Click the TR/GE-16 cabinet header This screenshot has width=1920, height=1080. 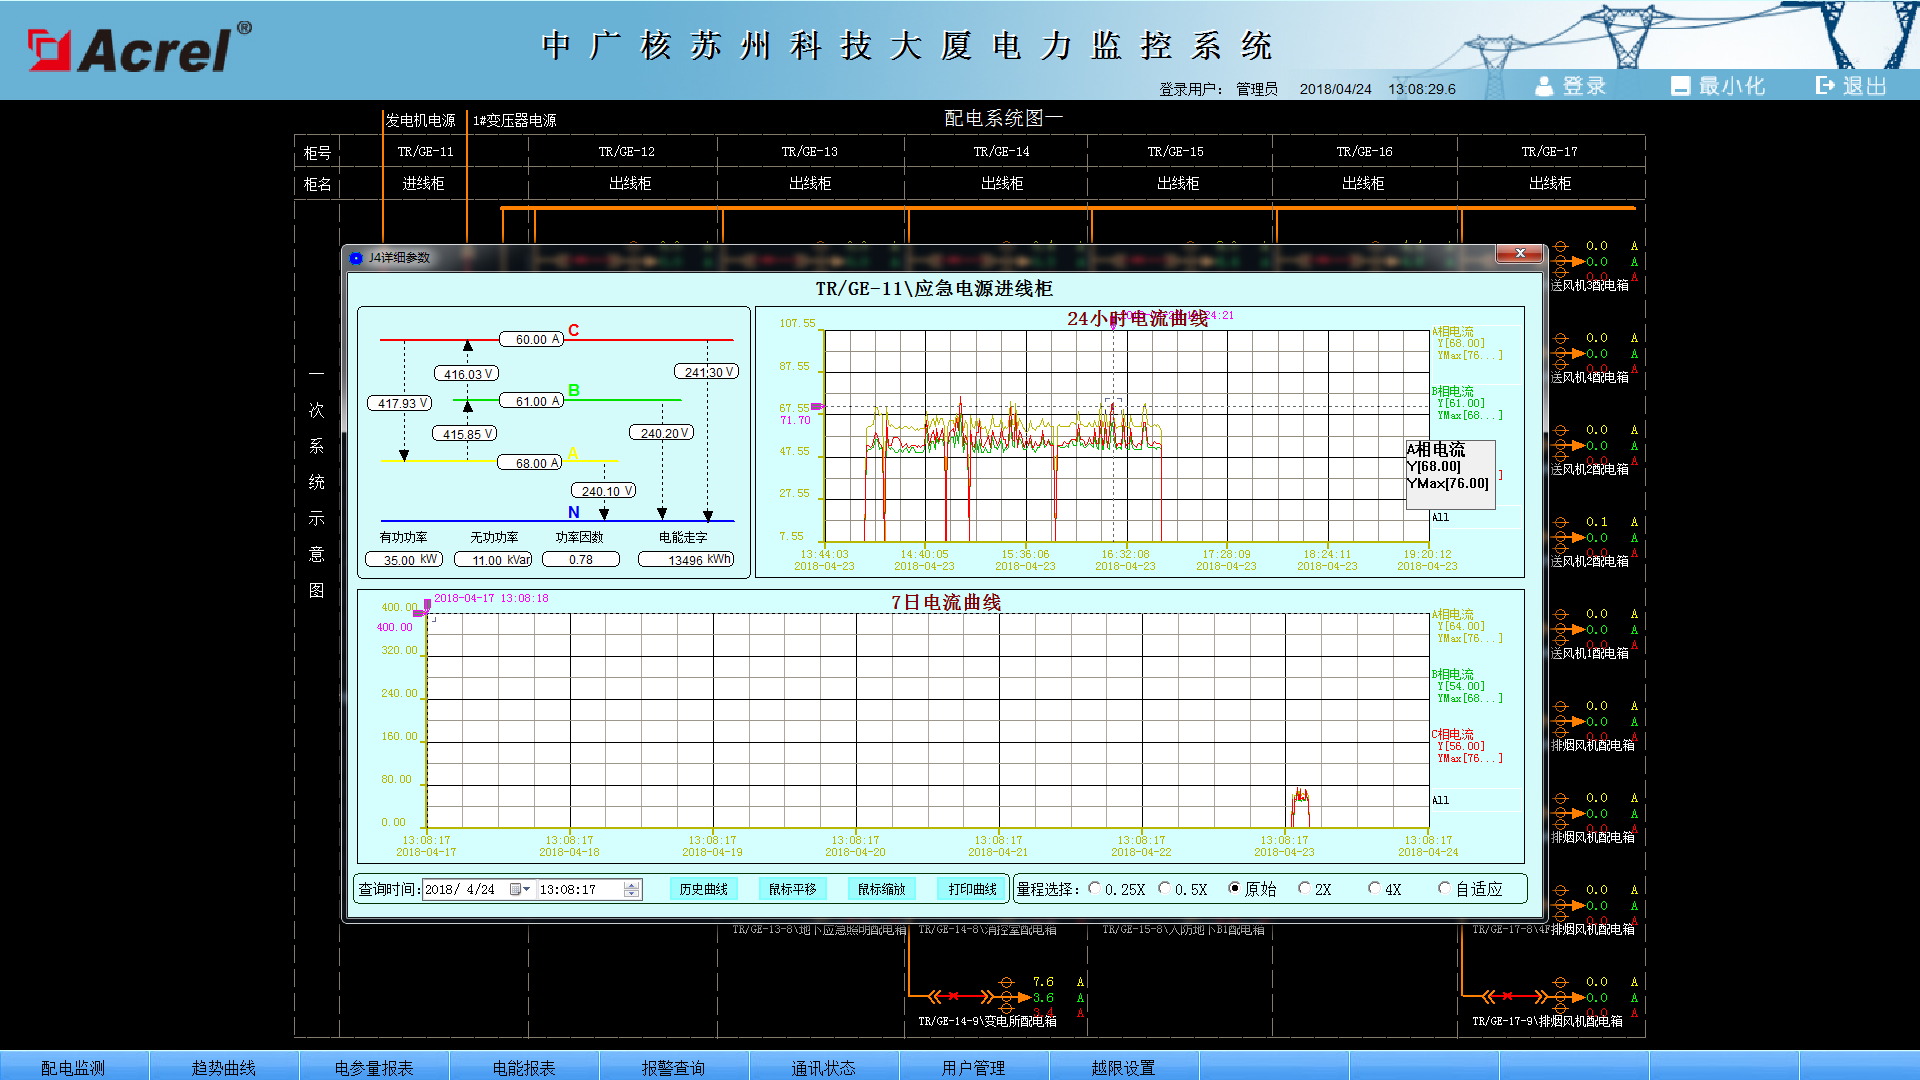click(x=1364, y=152)
